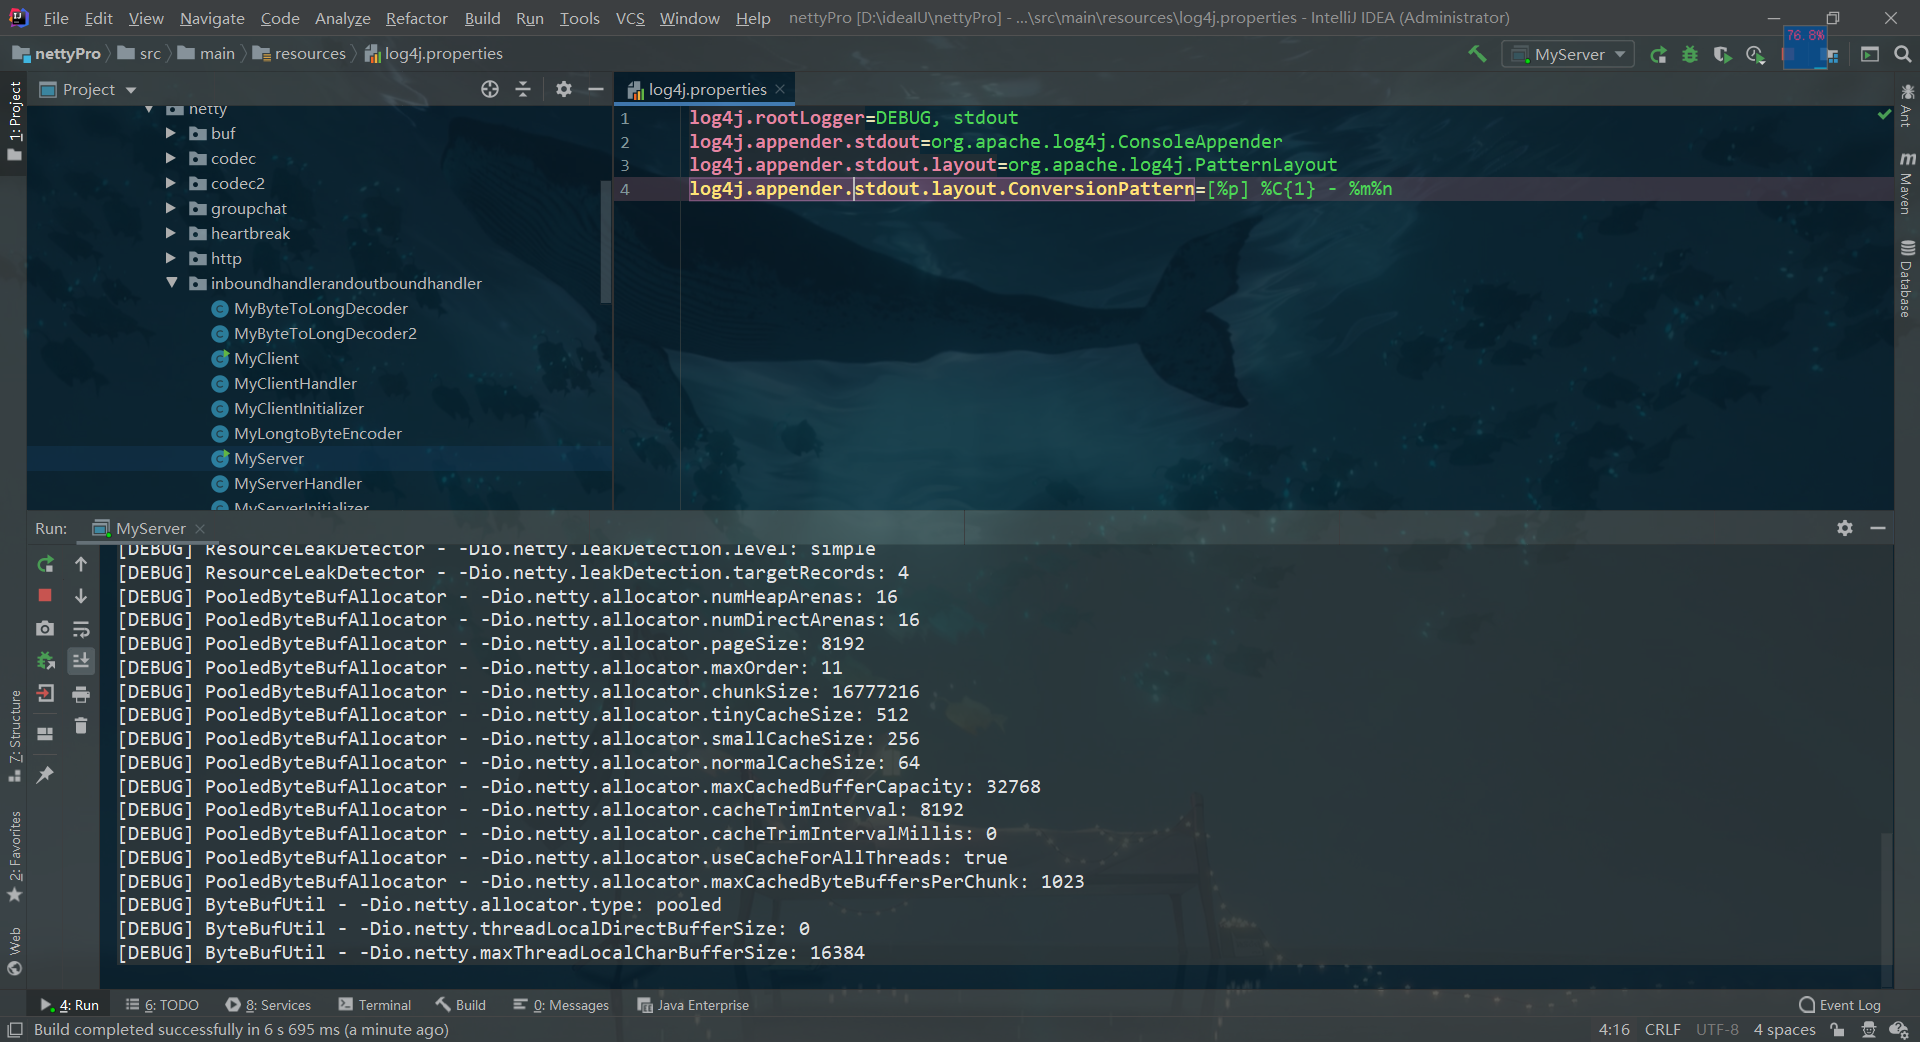Build the project with the hammer icon
Screen dimensions: 1920x1042
pos(1477,54)
